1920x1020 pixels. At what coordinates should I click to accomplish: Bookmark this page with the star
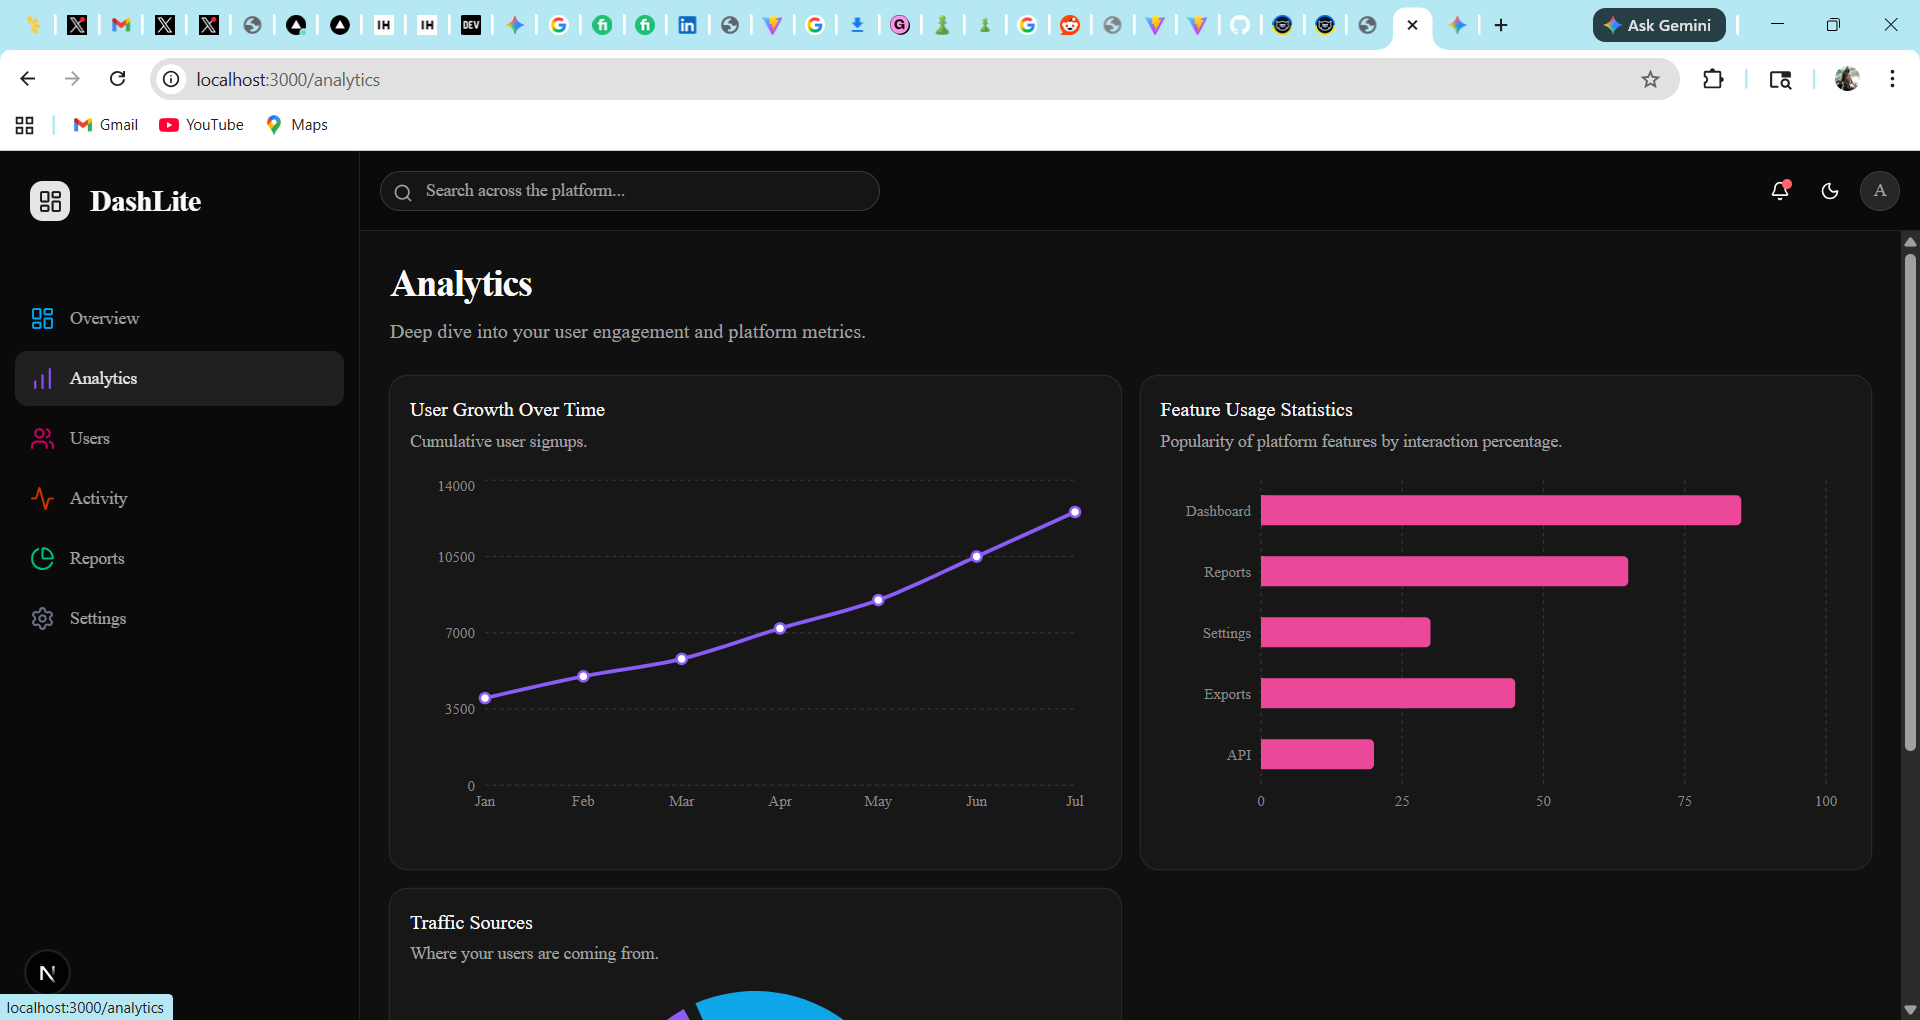tap(1651, 79)
